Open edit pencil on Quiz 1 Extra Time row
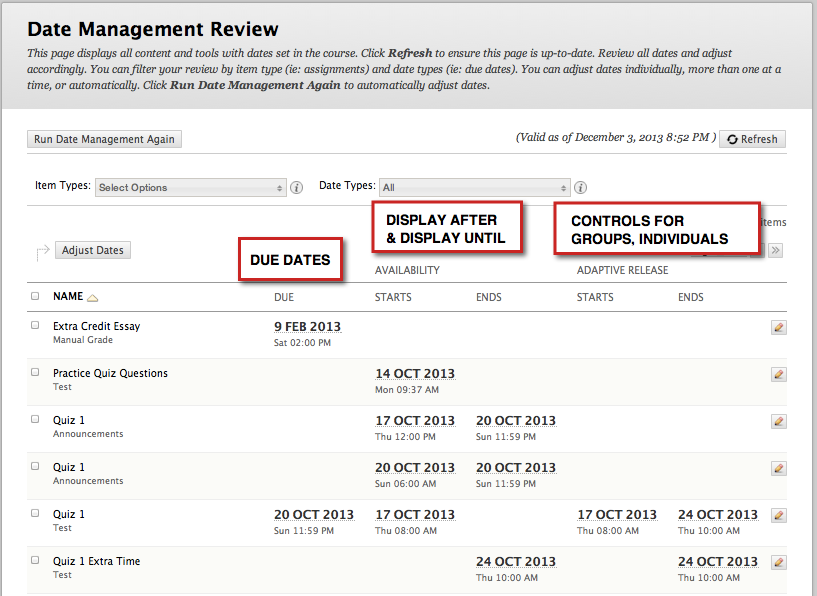817x596 pixels. (x=778, y=562)
